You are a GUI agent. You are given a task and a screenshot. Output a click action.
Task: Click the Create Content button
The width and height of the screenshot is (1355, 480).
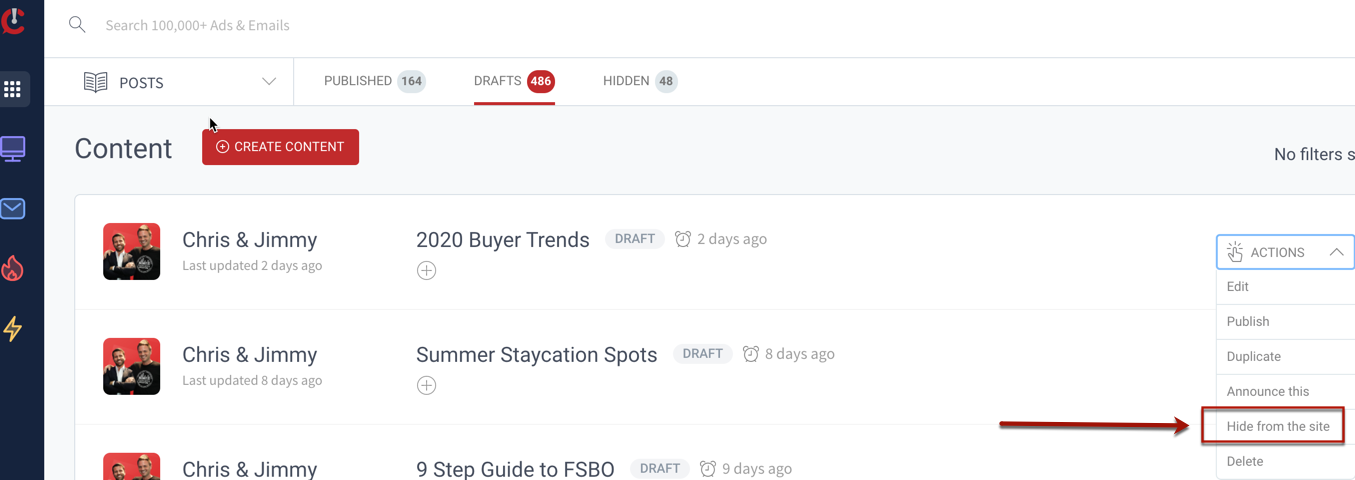click(280, 147)
